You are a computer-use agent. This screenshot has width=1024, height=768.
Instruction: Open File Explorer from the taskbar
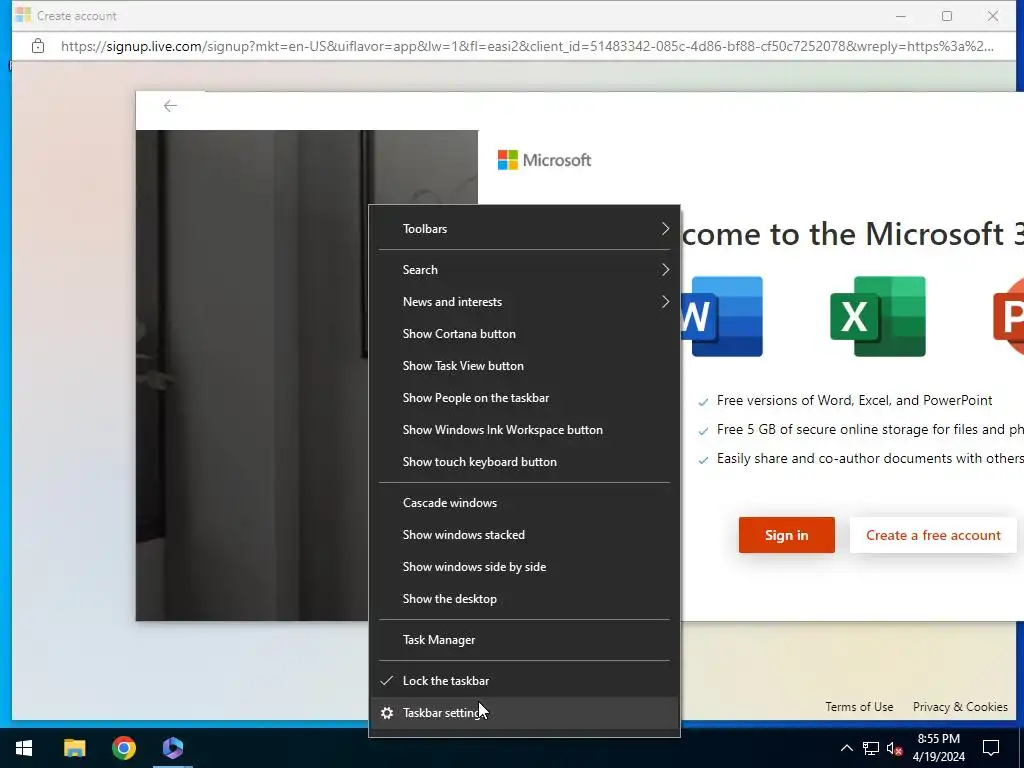click(x=74, y=748)
